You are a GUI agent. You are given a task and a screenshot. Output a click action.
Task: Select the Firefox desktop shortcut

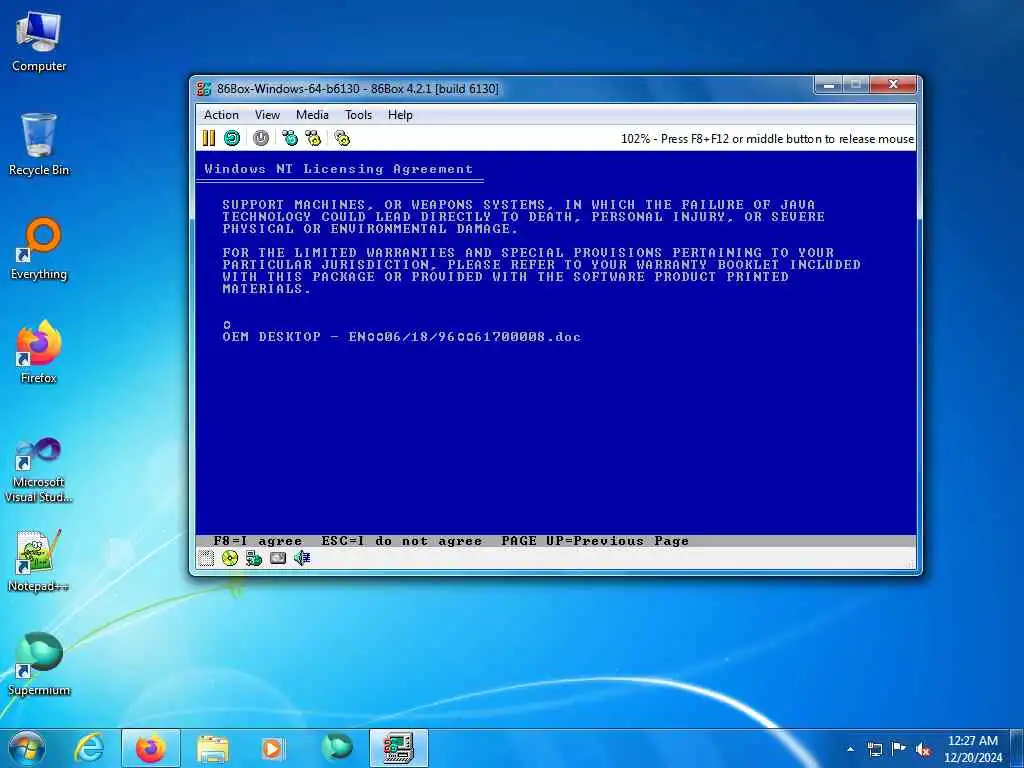tap(39, 353)
